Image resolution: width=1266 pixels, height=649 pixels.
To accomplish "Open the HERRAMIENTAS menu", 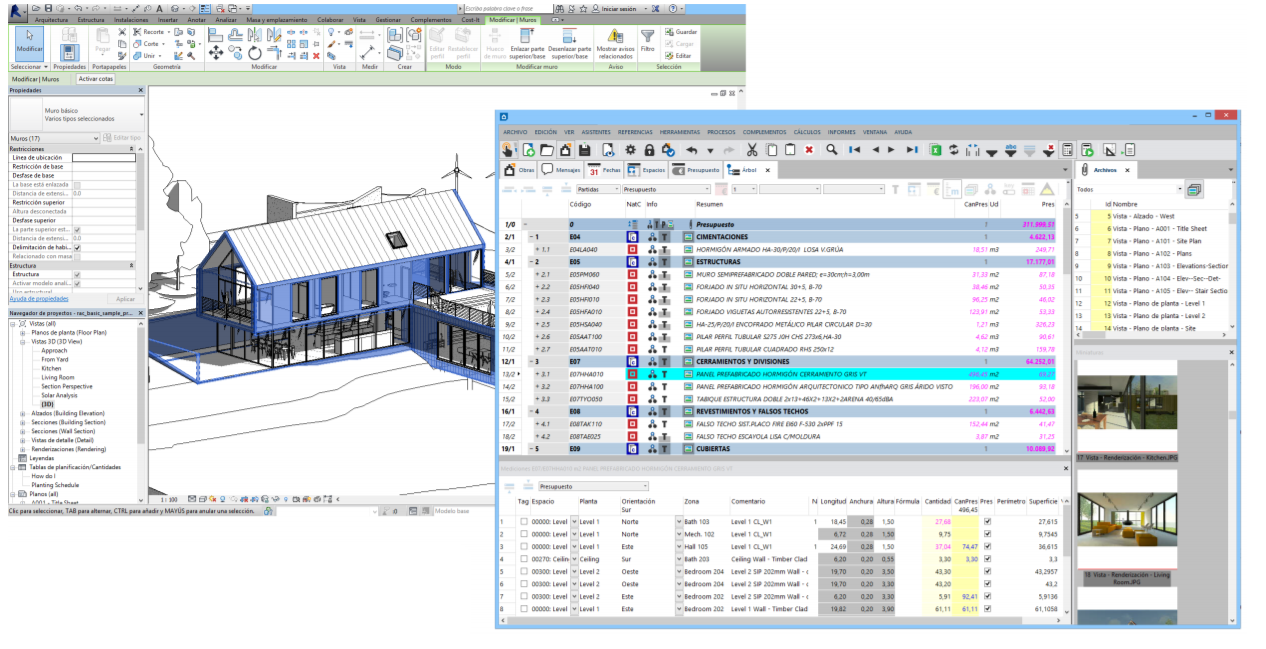I will [679, 132].
